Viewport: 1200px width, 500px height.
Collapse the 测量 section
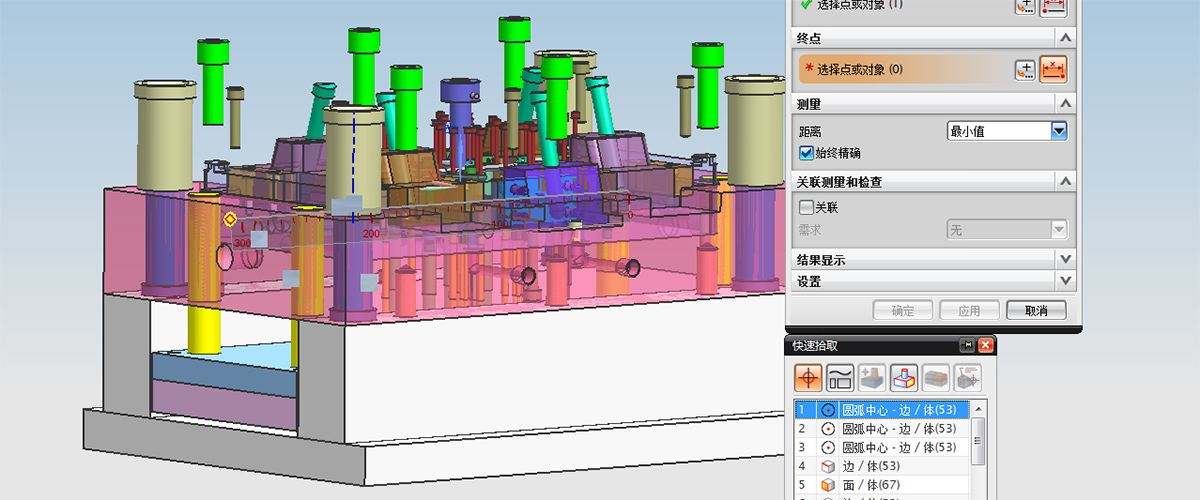click(x=1066, y=104)
